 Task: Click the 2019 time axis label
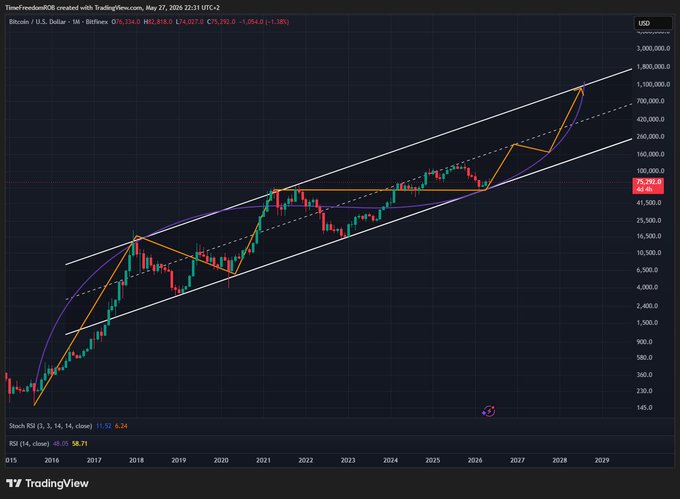[x=179, y=460]
